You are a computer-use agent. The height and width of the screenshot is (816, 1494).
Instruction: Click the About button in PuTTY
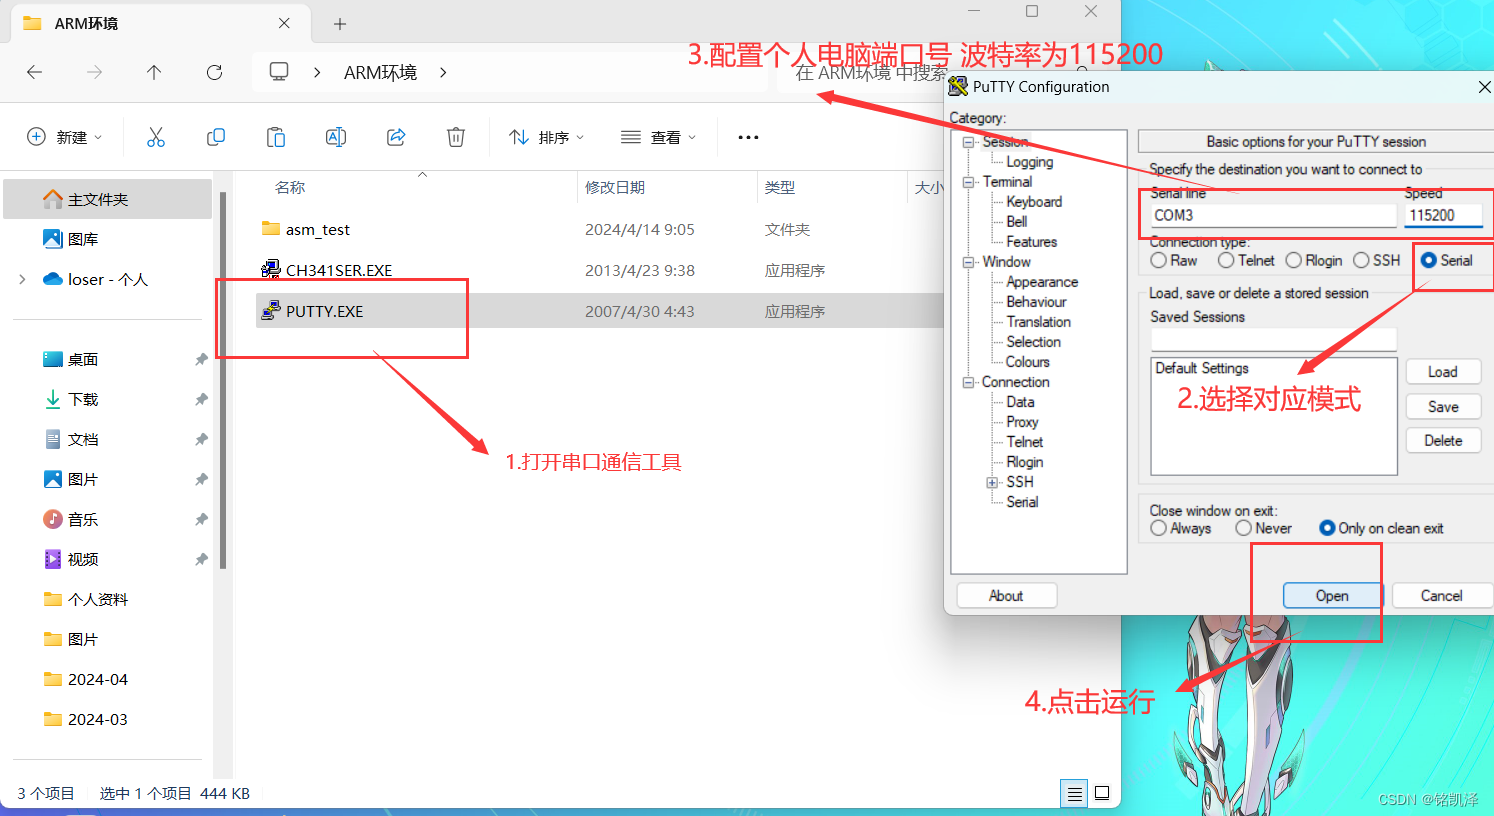1006,595
